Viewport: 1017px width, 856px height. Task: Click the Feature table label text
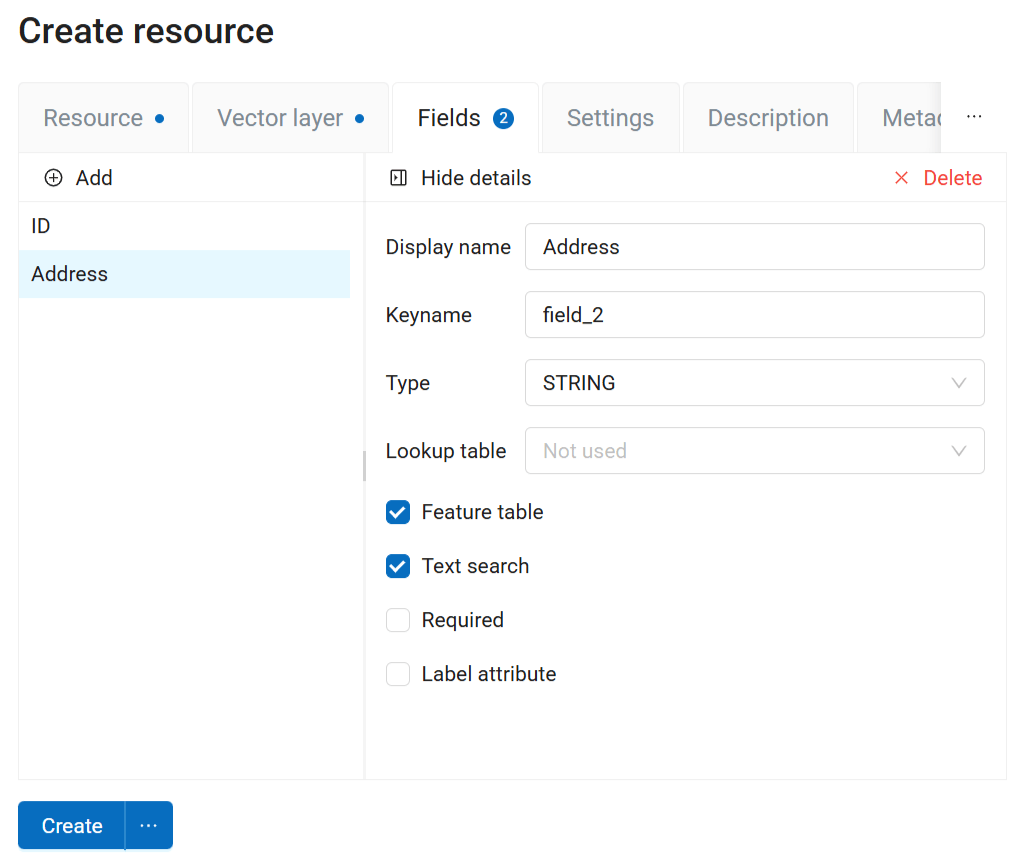[483, 512]
